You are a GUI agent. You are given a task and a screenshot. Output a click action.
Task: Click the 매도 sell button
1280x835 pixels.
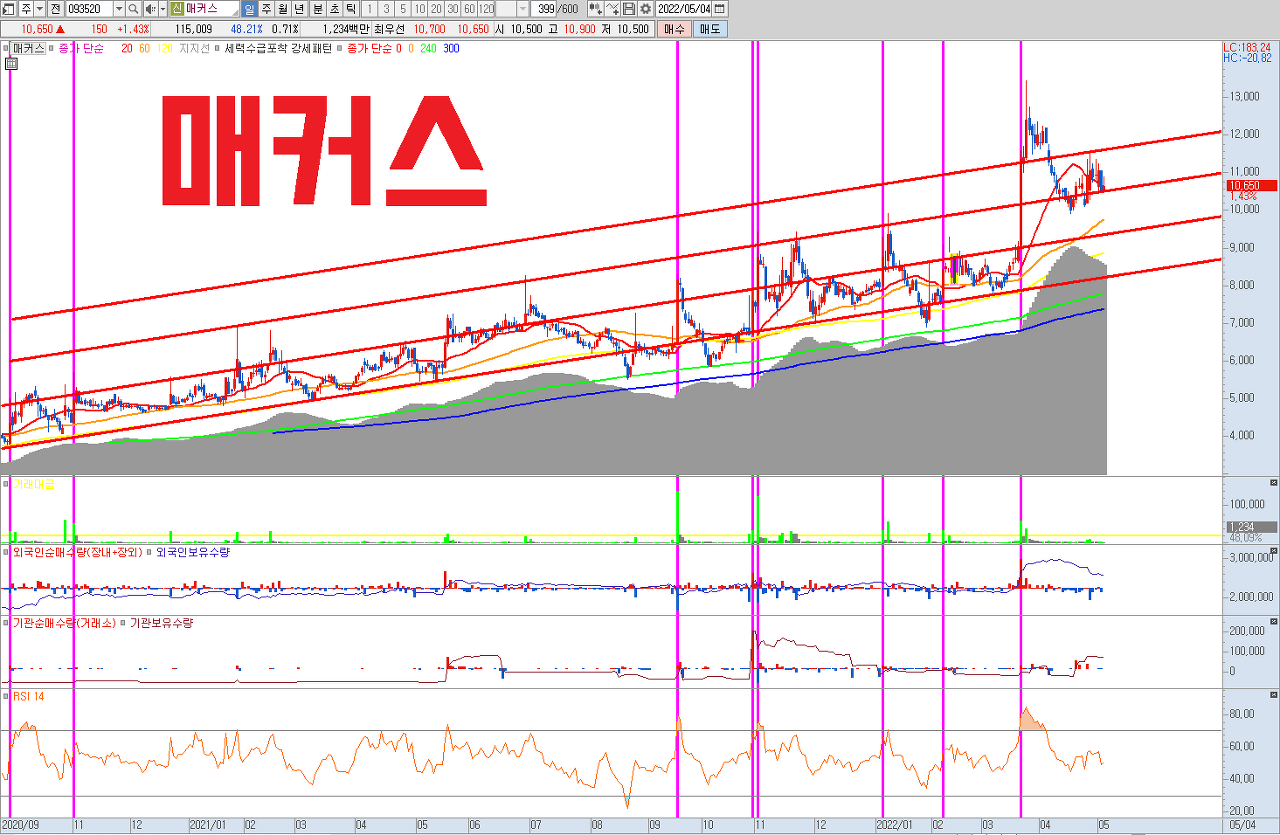tap(710, 29)
